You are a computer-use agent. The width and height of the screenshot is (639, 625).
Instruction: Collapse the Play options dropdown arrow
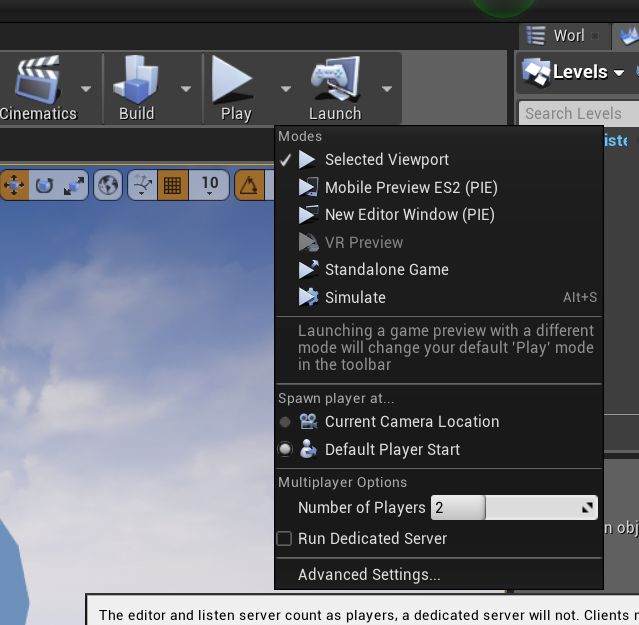[286, 88]
